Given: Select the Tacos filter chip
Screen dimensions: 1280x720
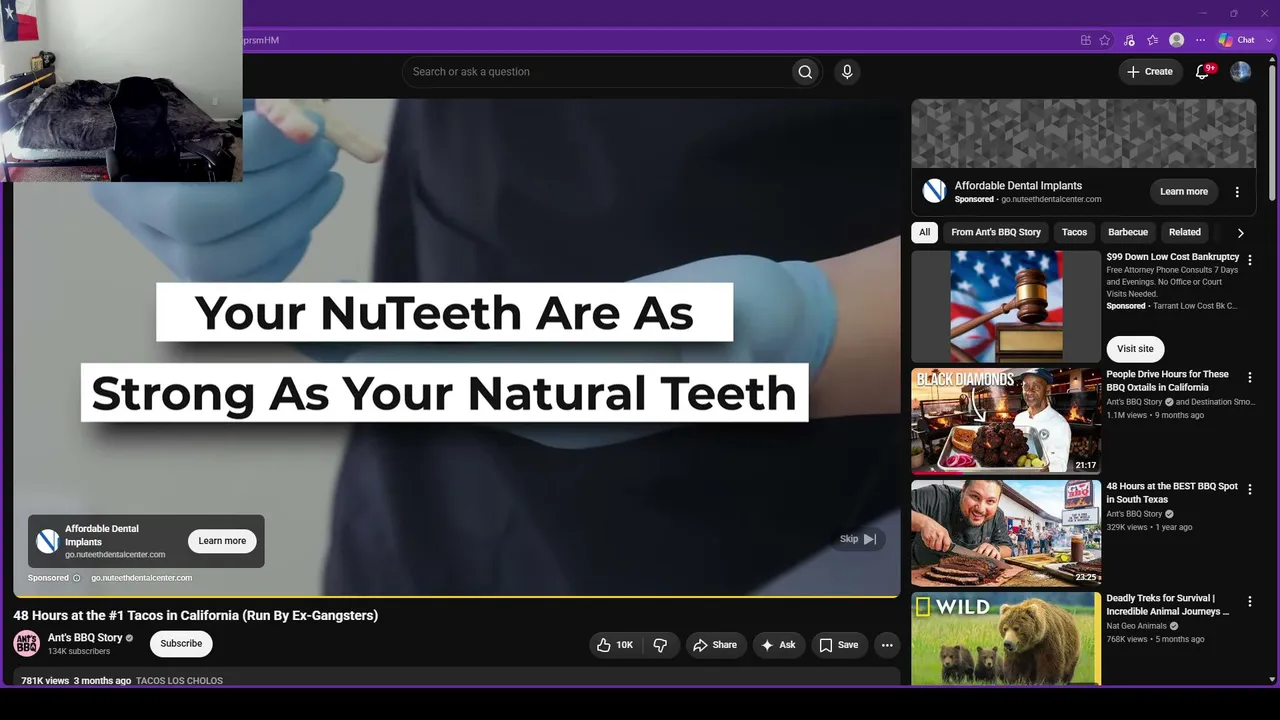Looking at the screenshot, I should [1074, 232].
